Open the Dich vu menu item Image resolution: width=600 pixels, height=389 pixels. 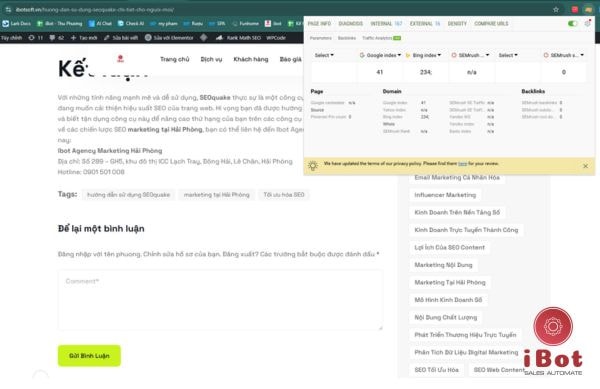pos(211,59)
